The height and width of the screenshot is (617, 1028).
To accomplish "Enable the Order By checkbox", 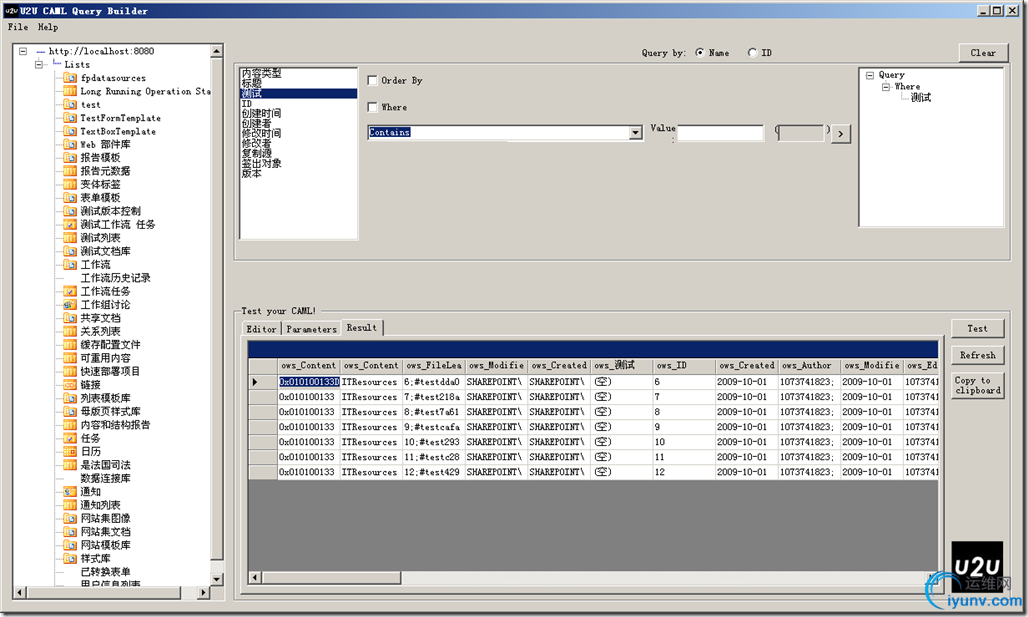I will pyautogui.click(x=372, y=80).
